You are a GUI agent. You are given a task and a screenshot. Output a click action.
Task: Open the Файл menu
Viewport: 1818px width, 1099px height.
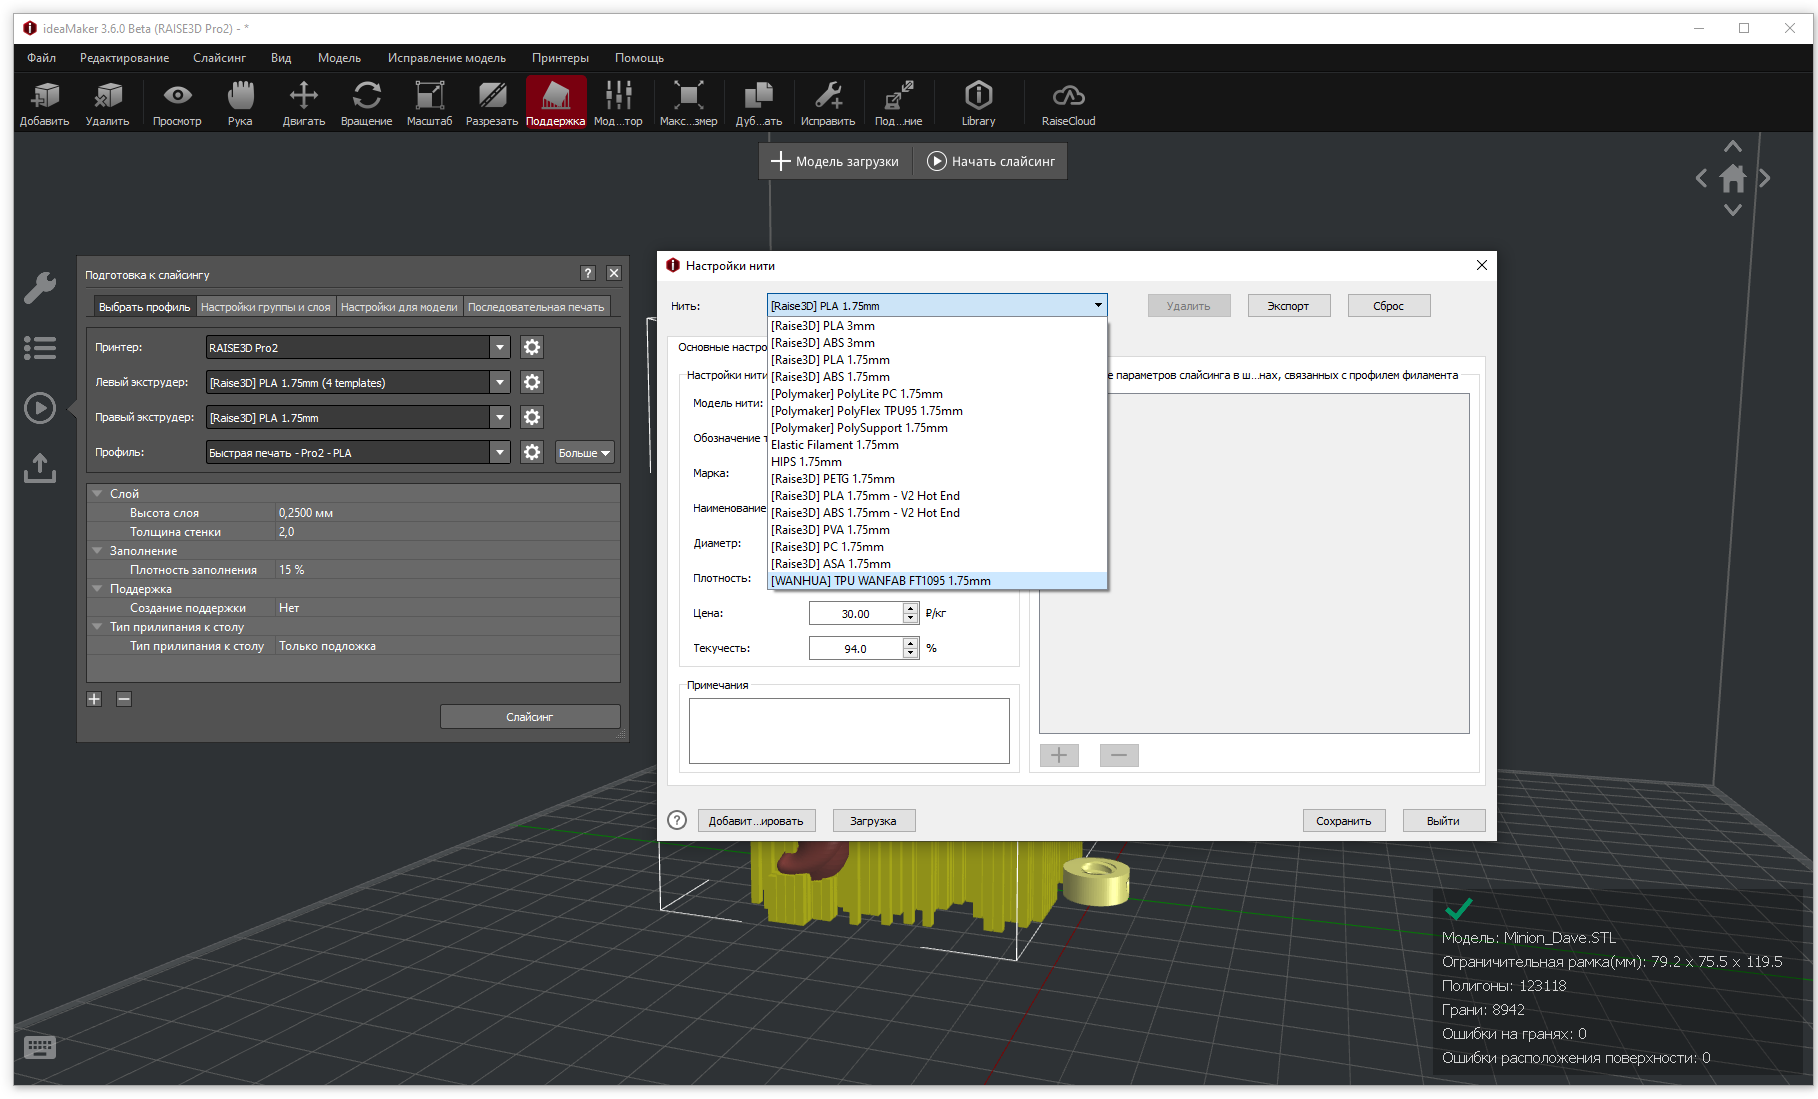pos(42,58)
